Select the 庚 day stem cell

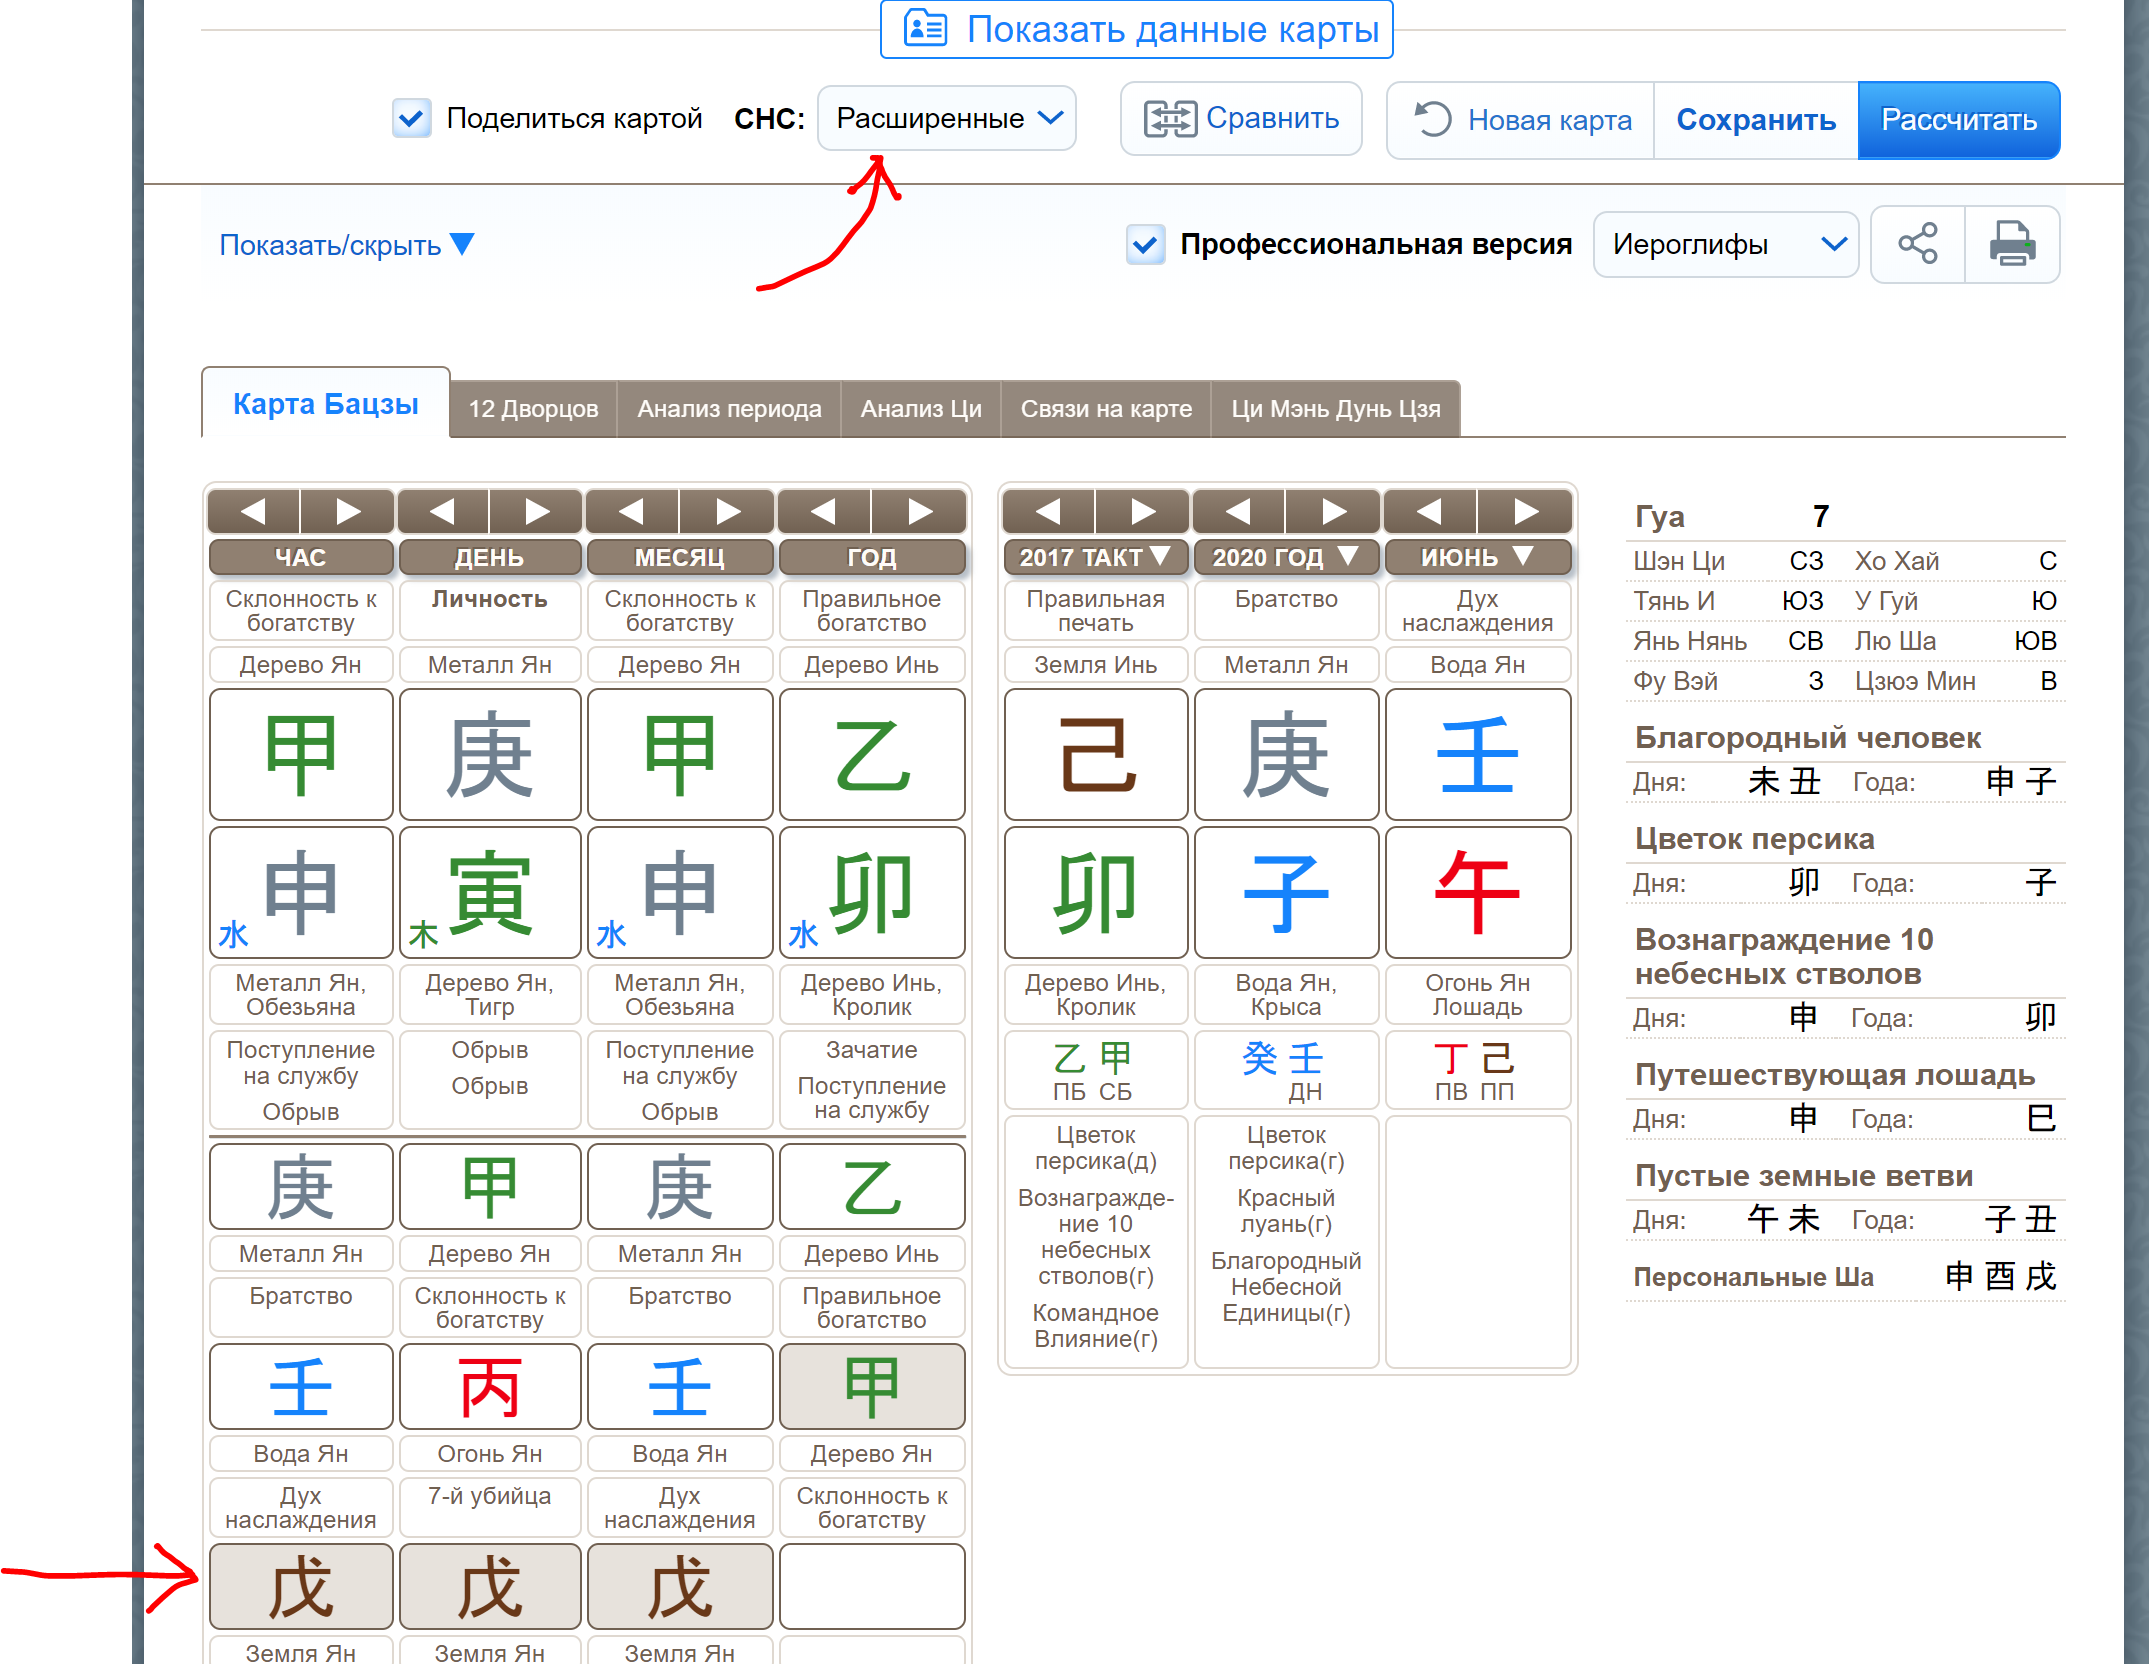(x=489, y=755)
